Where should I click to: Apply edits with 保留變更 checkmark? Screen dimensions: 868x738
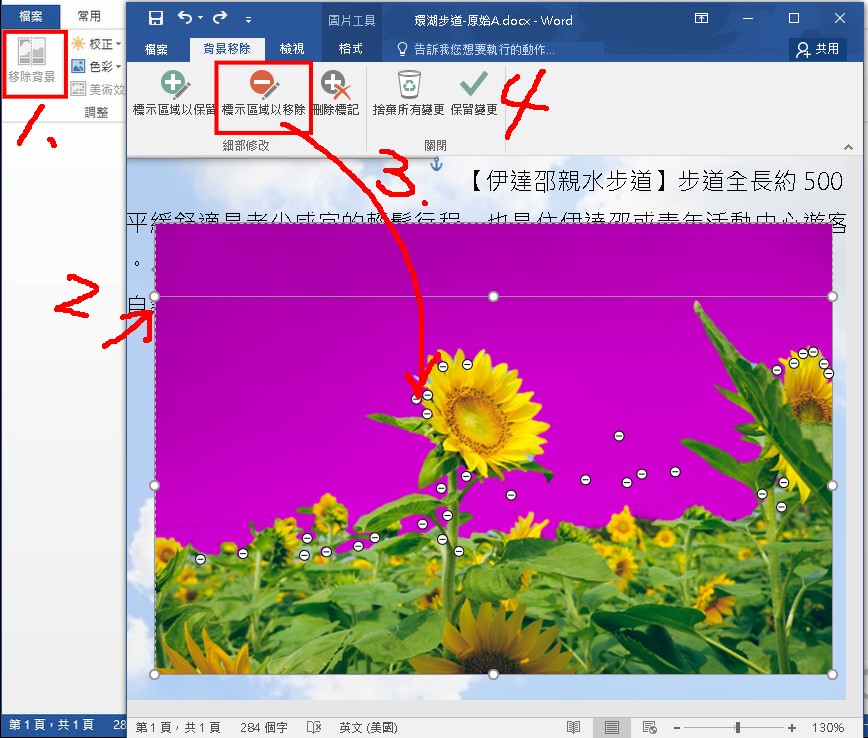tap(473, 93)
